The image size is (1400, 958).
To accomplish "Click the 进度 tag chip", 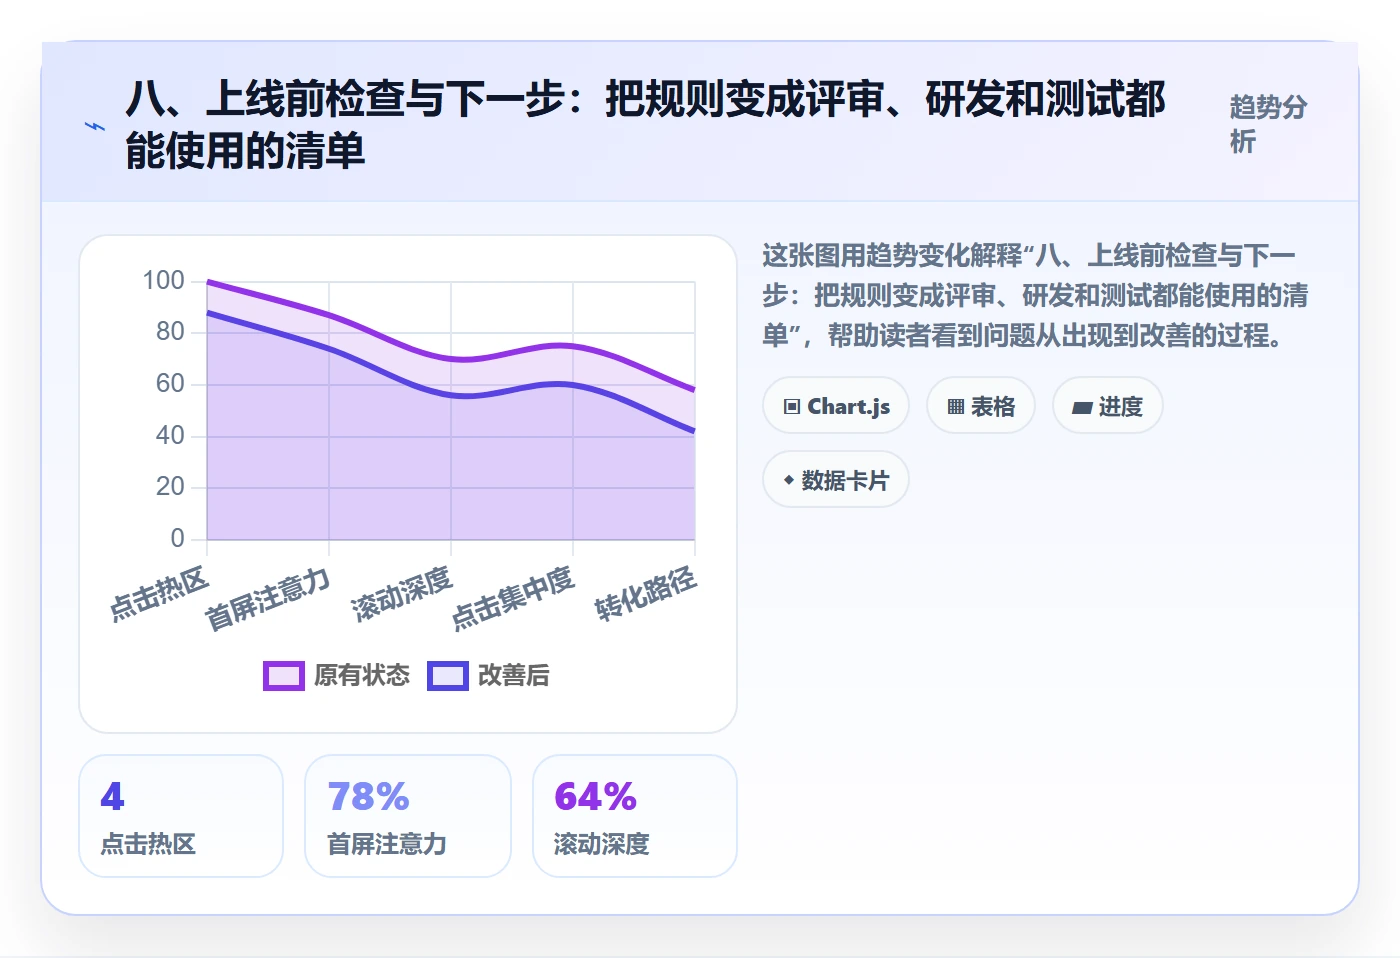I will coord(1108,406).
